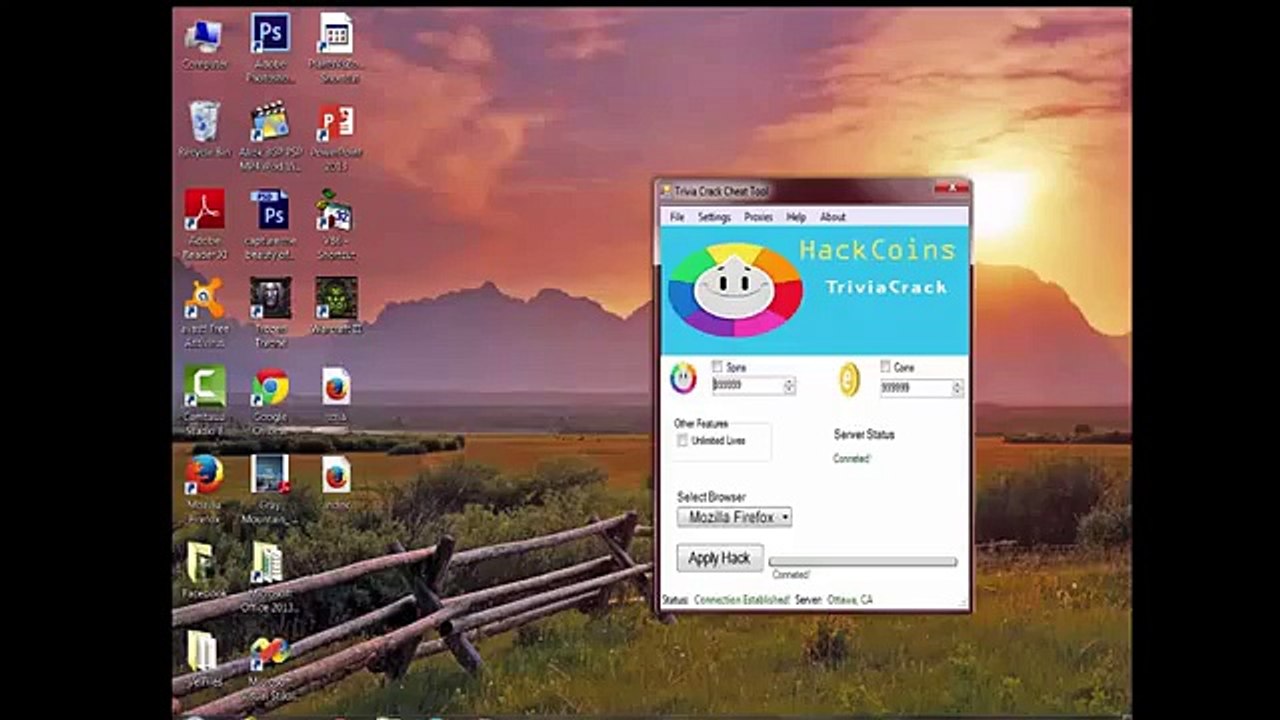Image resolution: width=1280 pixels, height=720 pixels.
Task: Click the 'Select Browser' label
Action: click(711, 497)
